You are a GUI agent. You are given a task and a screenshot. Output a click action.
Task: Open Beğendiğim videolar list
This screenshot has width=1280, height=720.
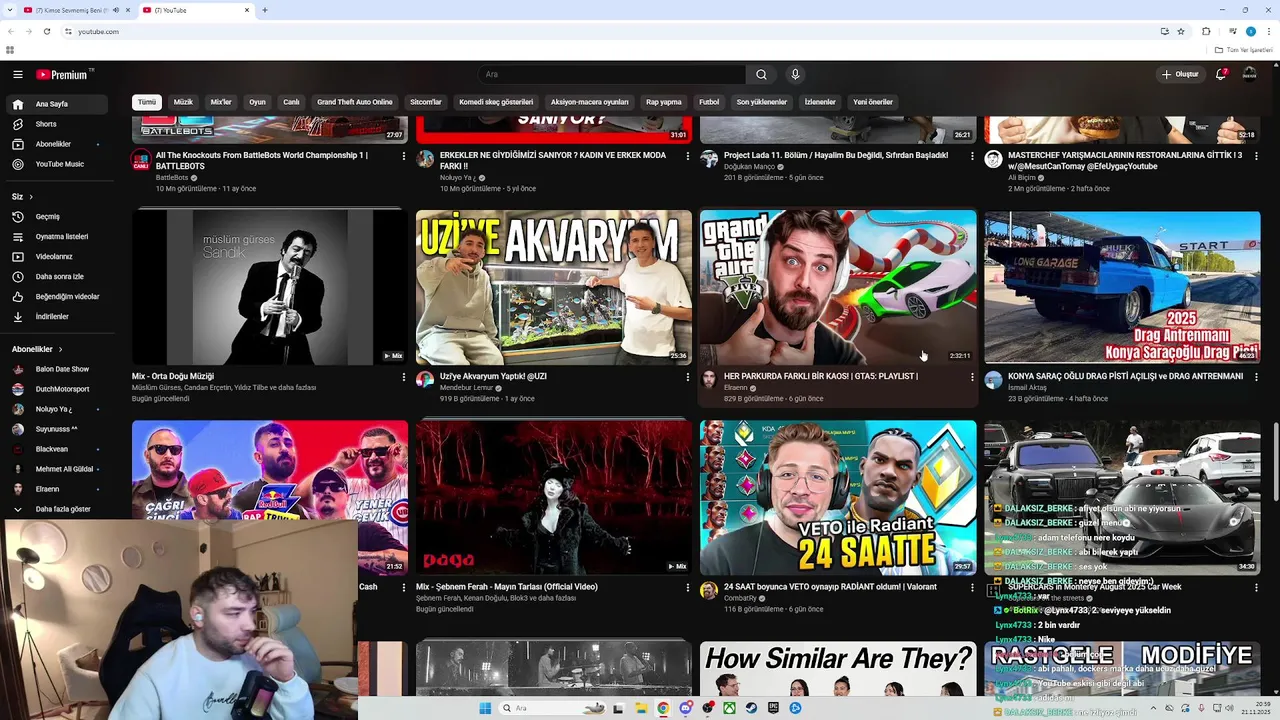pos(59,296)
